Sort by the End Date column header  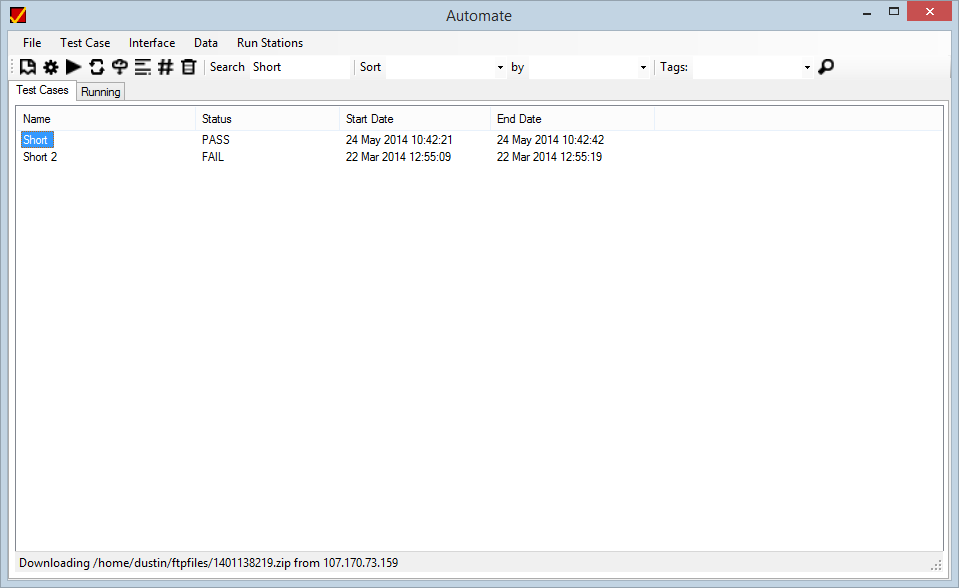click(572, 119)
